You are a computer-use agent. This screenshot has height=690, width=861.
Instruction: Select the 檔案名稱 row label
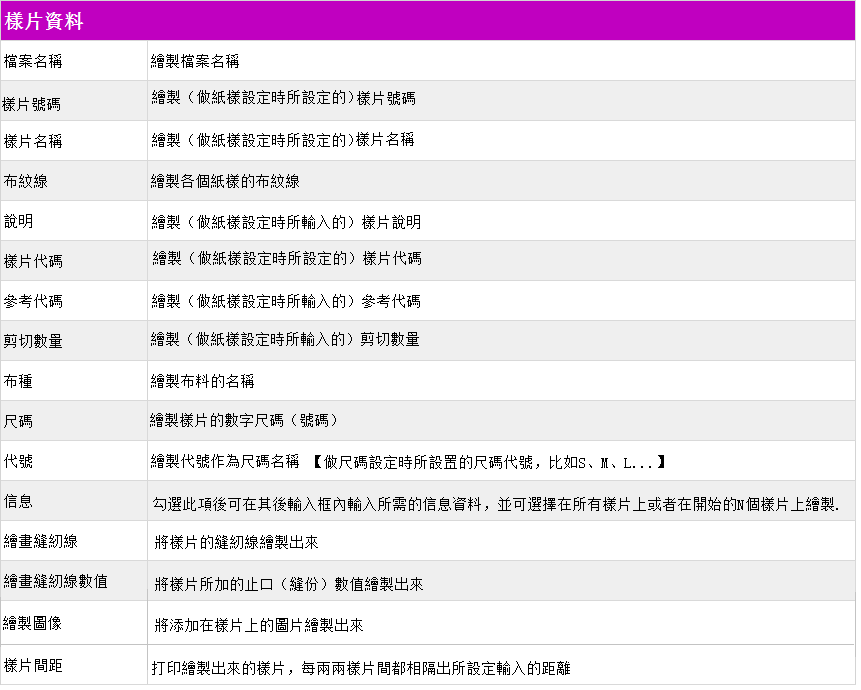coord(33,61)
